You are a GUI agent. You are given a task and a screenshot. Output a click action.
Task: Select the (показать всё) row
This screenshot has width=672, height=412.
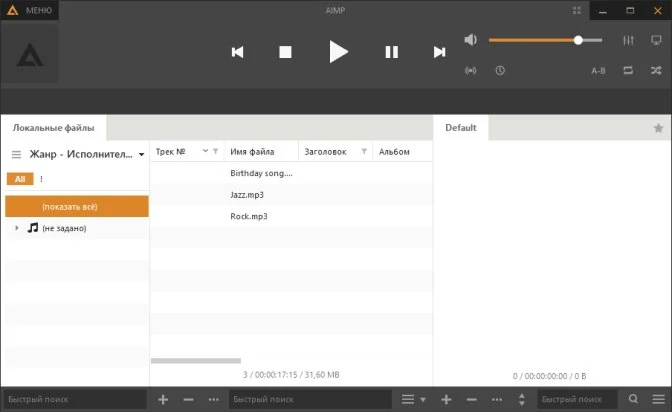77,207
